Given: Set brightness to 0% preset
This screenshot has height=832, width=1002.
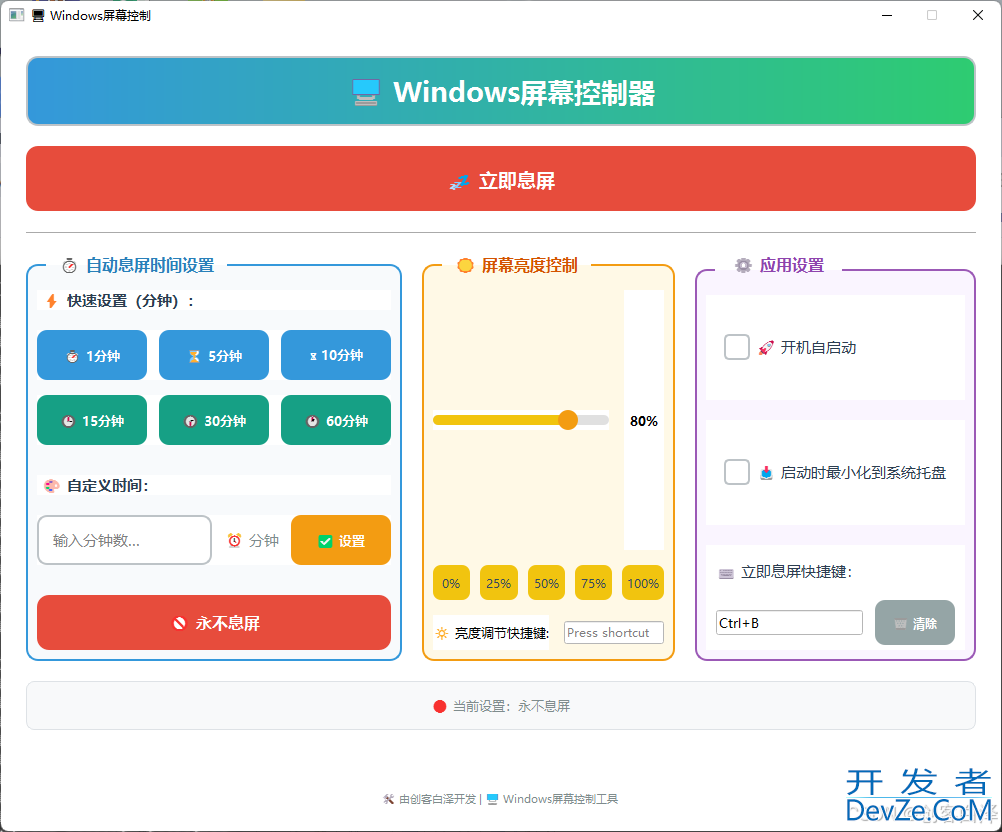Looking at the screenshot, I should pyautogui.click(x=451, y=583).
